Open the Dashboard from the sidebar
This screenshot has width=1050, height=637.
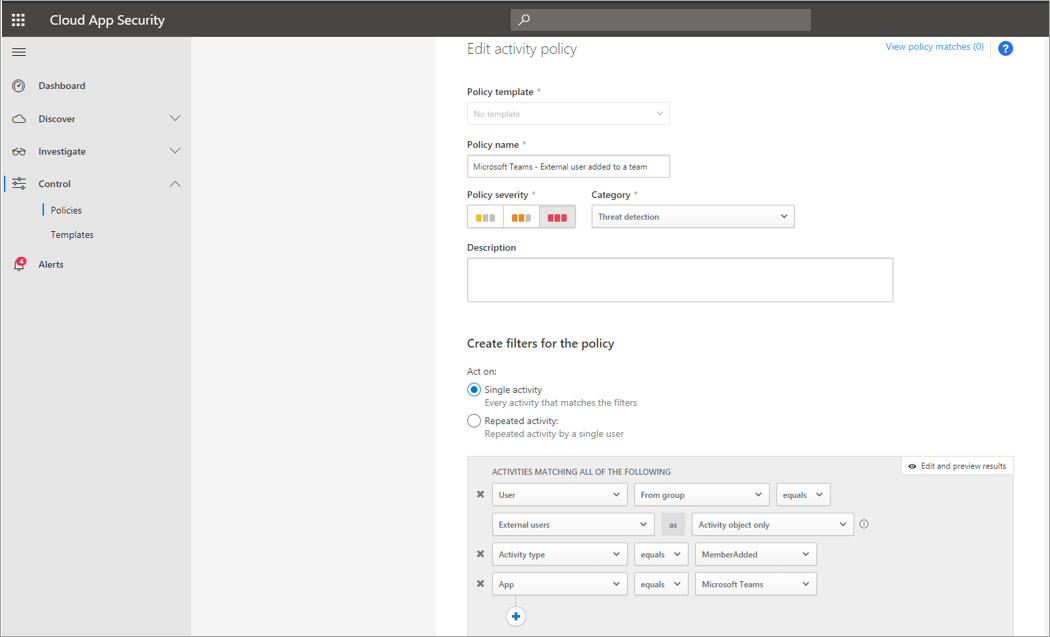coord(60,85)
